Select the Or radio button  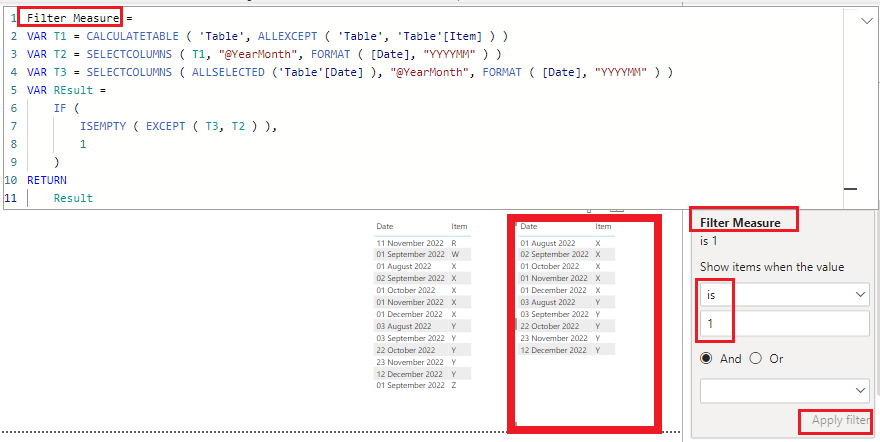coord(755,358)
